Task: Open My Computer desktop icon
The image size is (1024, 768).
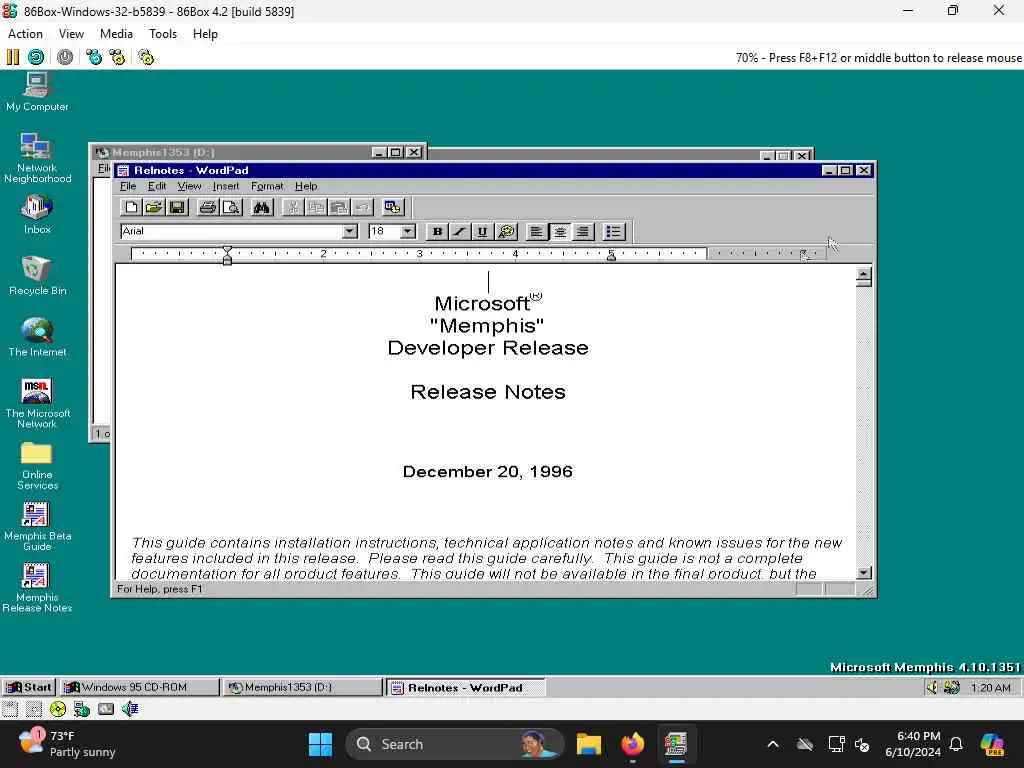Action: click(x=37, y=92)
